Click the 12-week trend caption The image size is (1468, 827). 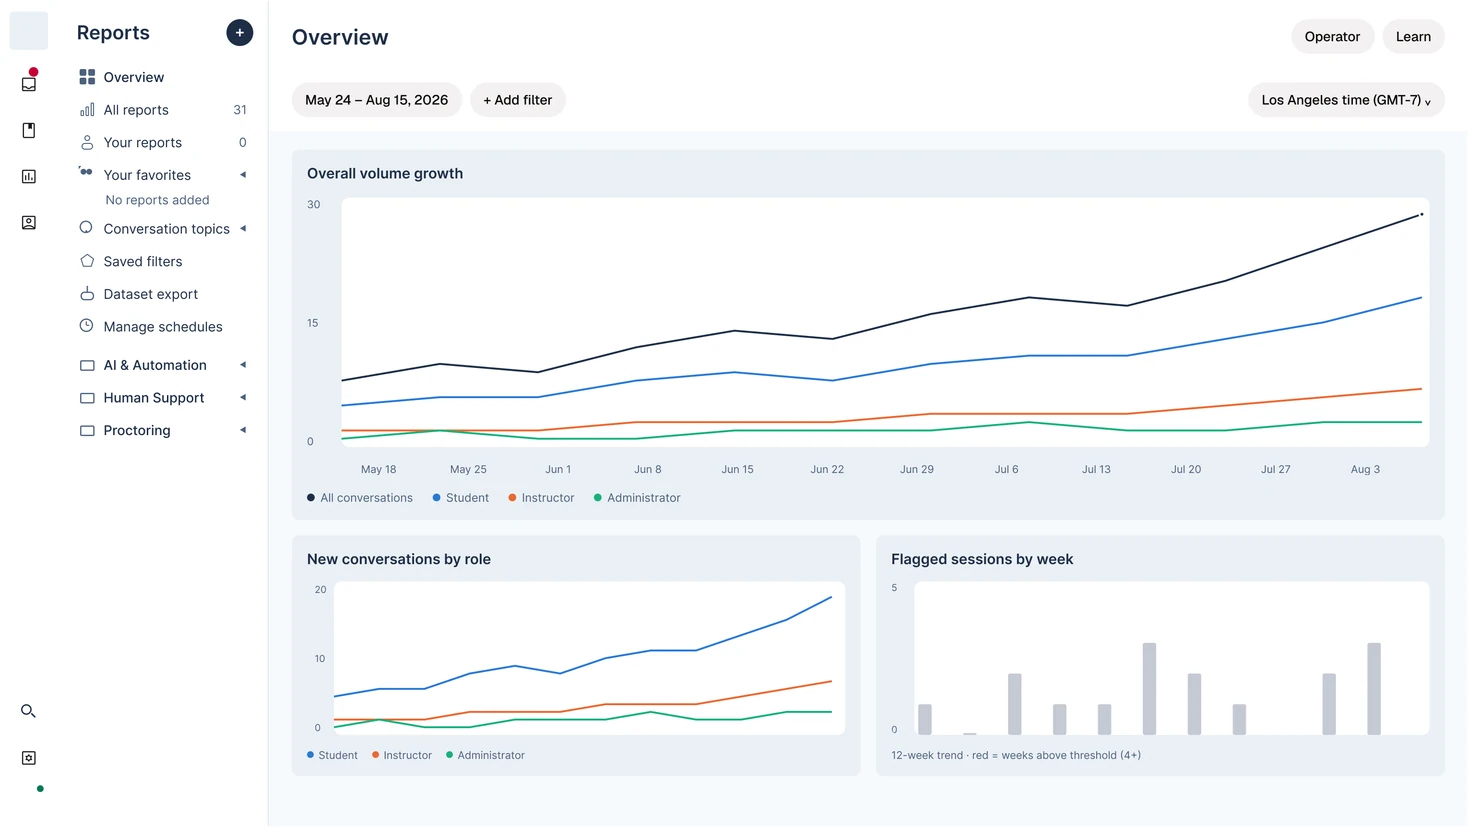click(1015, 756)
